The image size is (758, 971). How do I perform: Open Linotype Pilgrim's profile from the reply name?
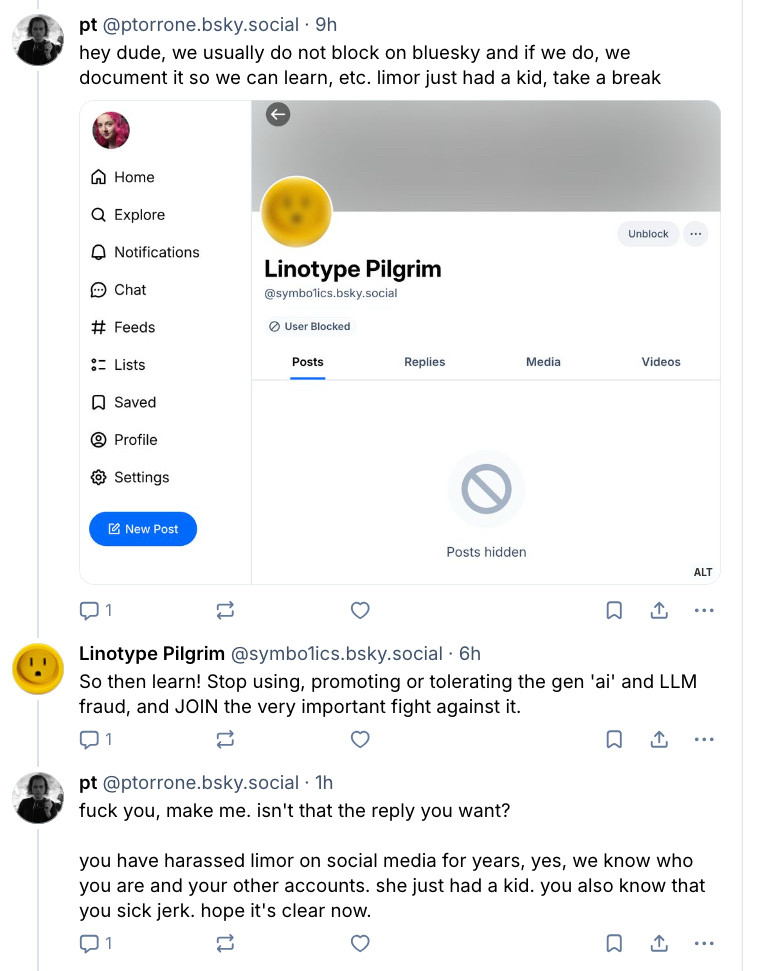152,654
